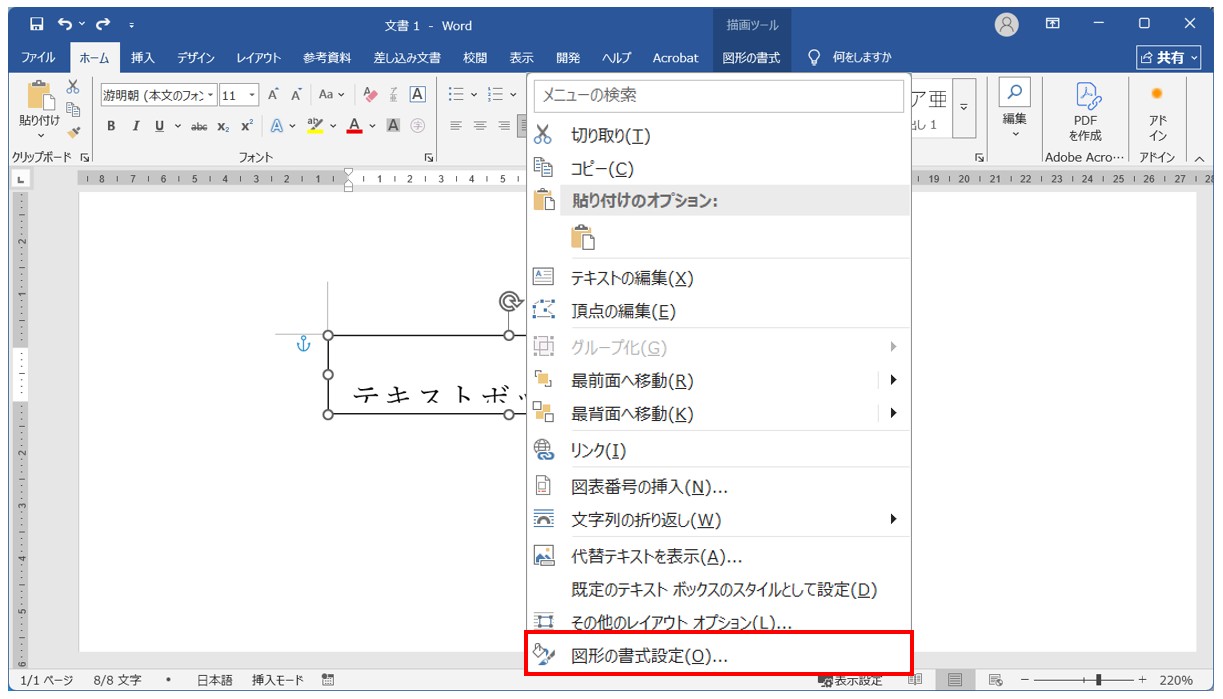The height and width of the screenshot is (699, 1223).
Task: Click the 共有 (Share) button
Action: pos(1169,58)
